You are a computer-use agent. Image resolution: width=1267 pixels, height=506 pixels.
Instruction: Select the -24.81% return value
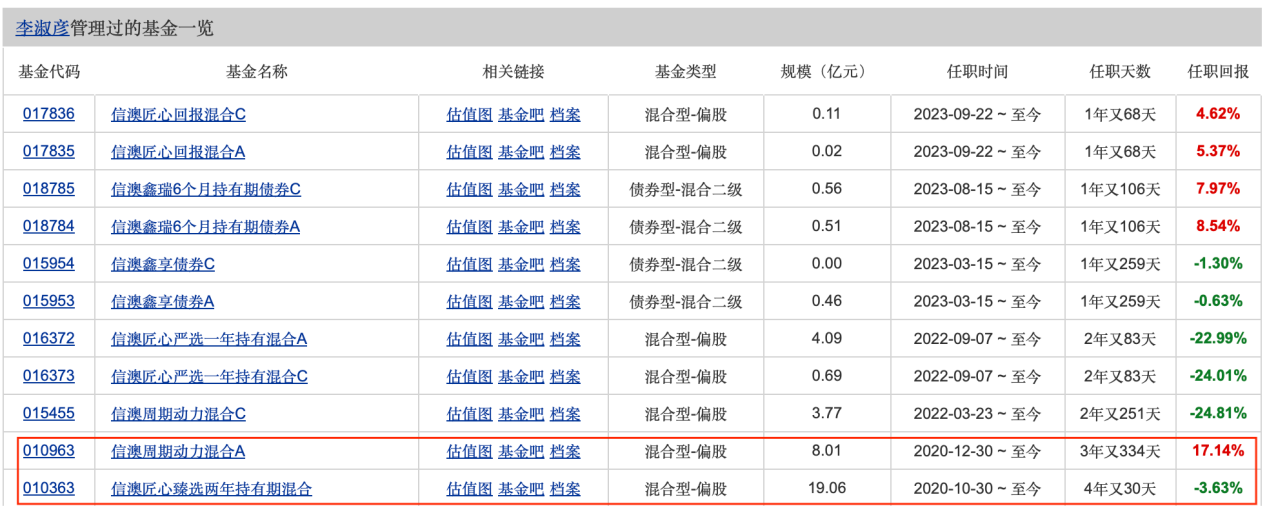[1218, 414]
